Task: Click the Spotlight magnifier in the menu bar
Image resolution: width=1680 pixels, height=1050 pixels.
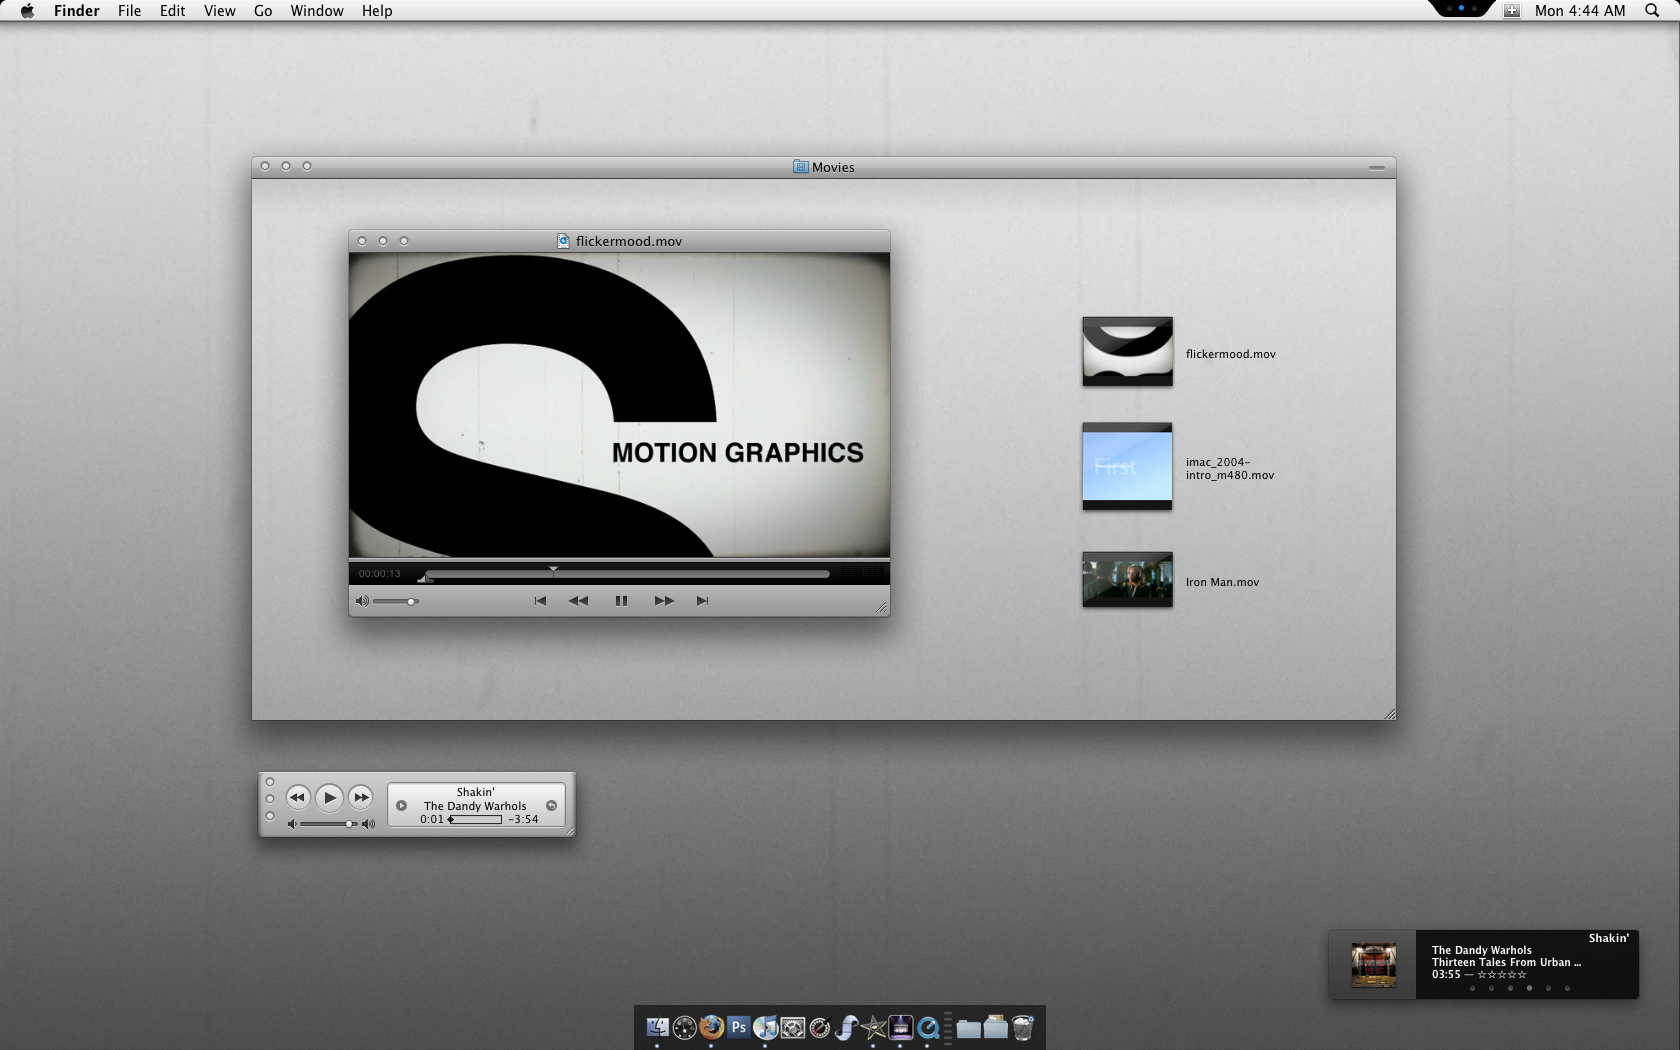Action: [1652, 10]
